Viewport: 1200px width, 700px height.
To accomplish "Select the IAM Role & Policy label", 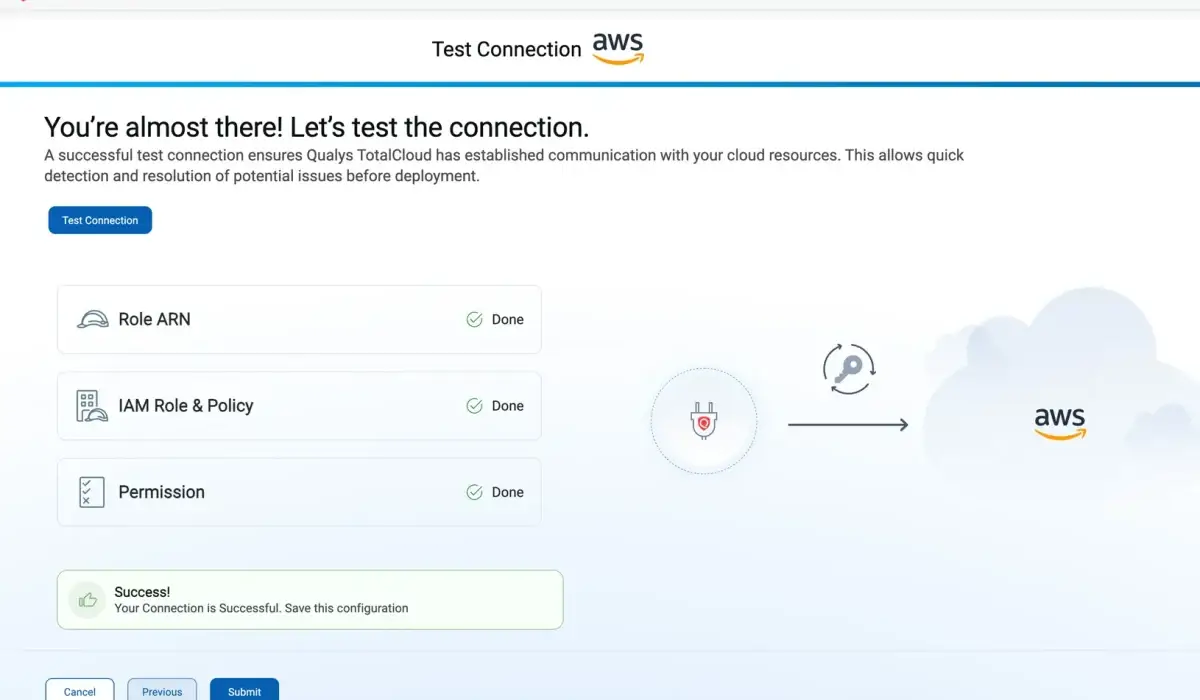I will pyautogui.click(x=185, y=406).
